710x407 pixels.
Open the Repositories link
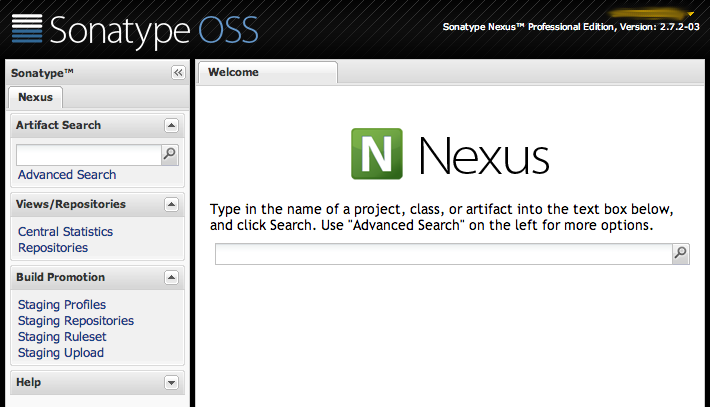coord(53,248)
